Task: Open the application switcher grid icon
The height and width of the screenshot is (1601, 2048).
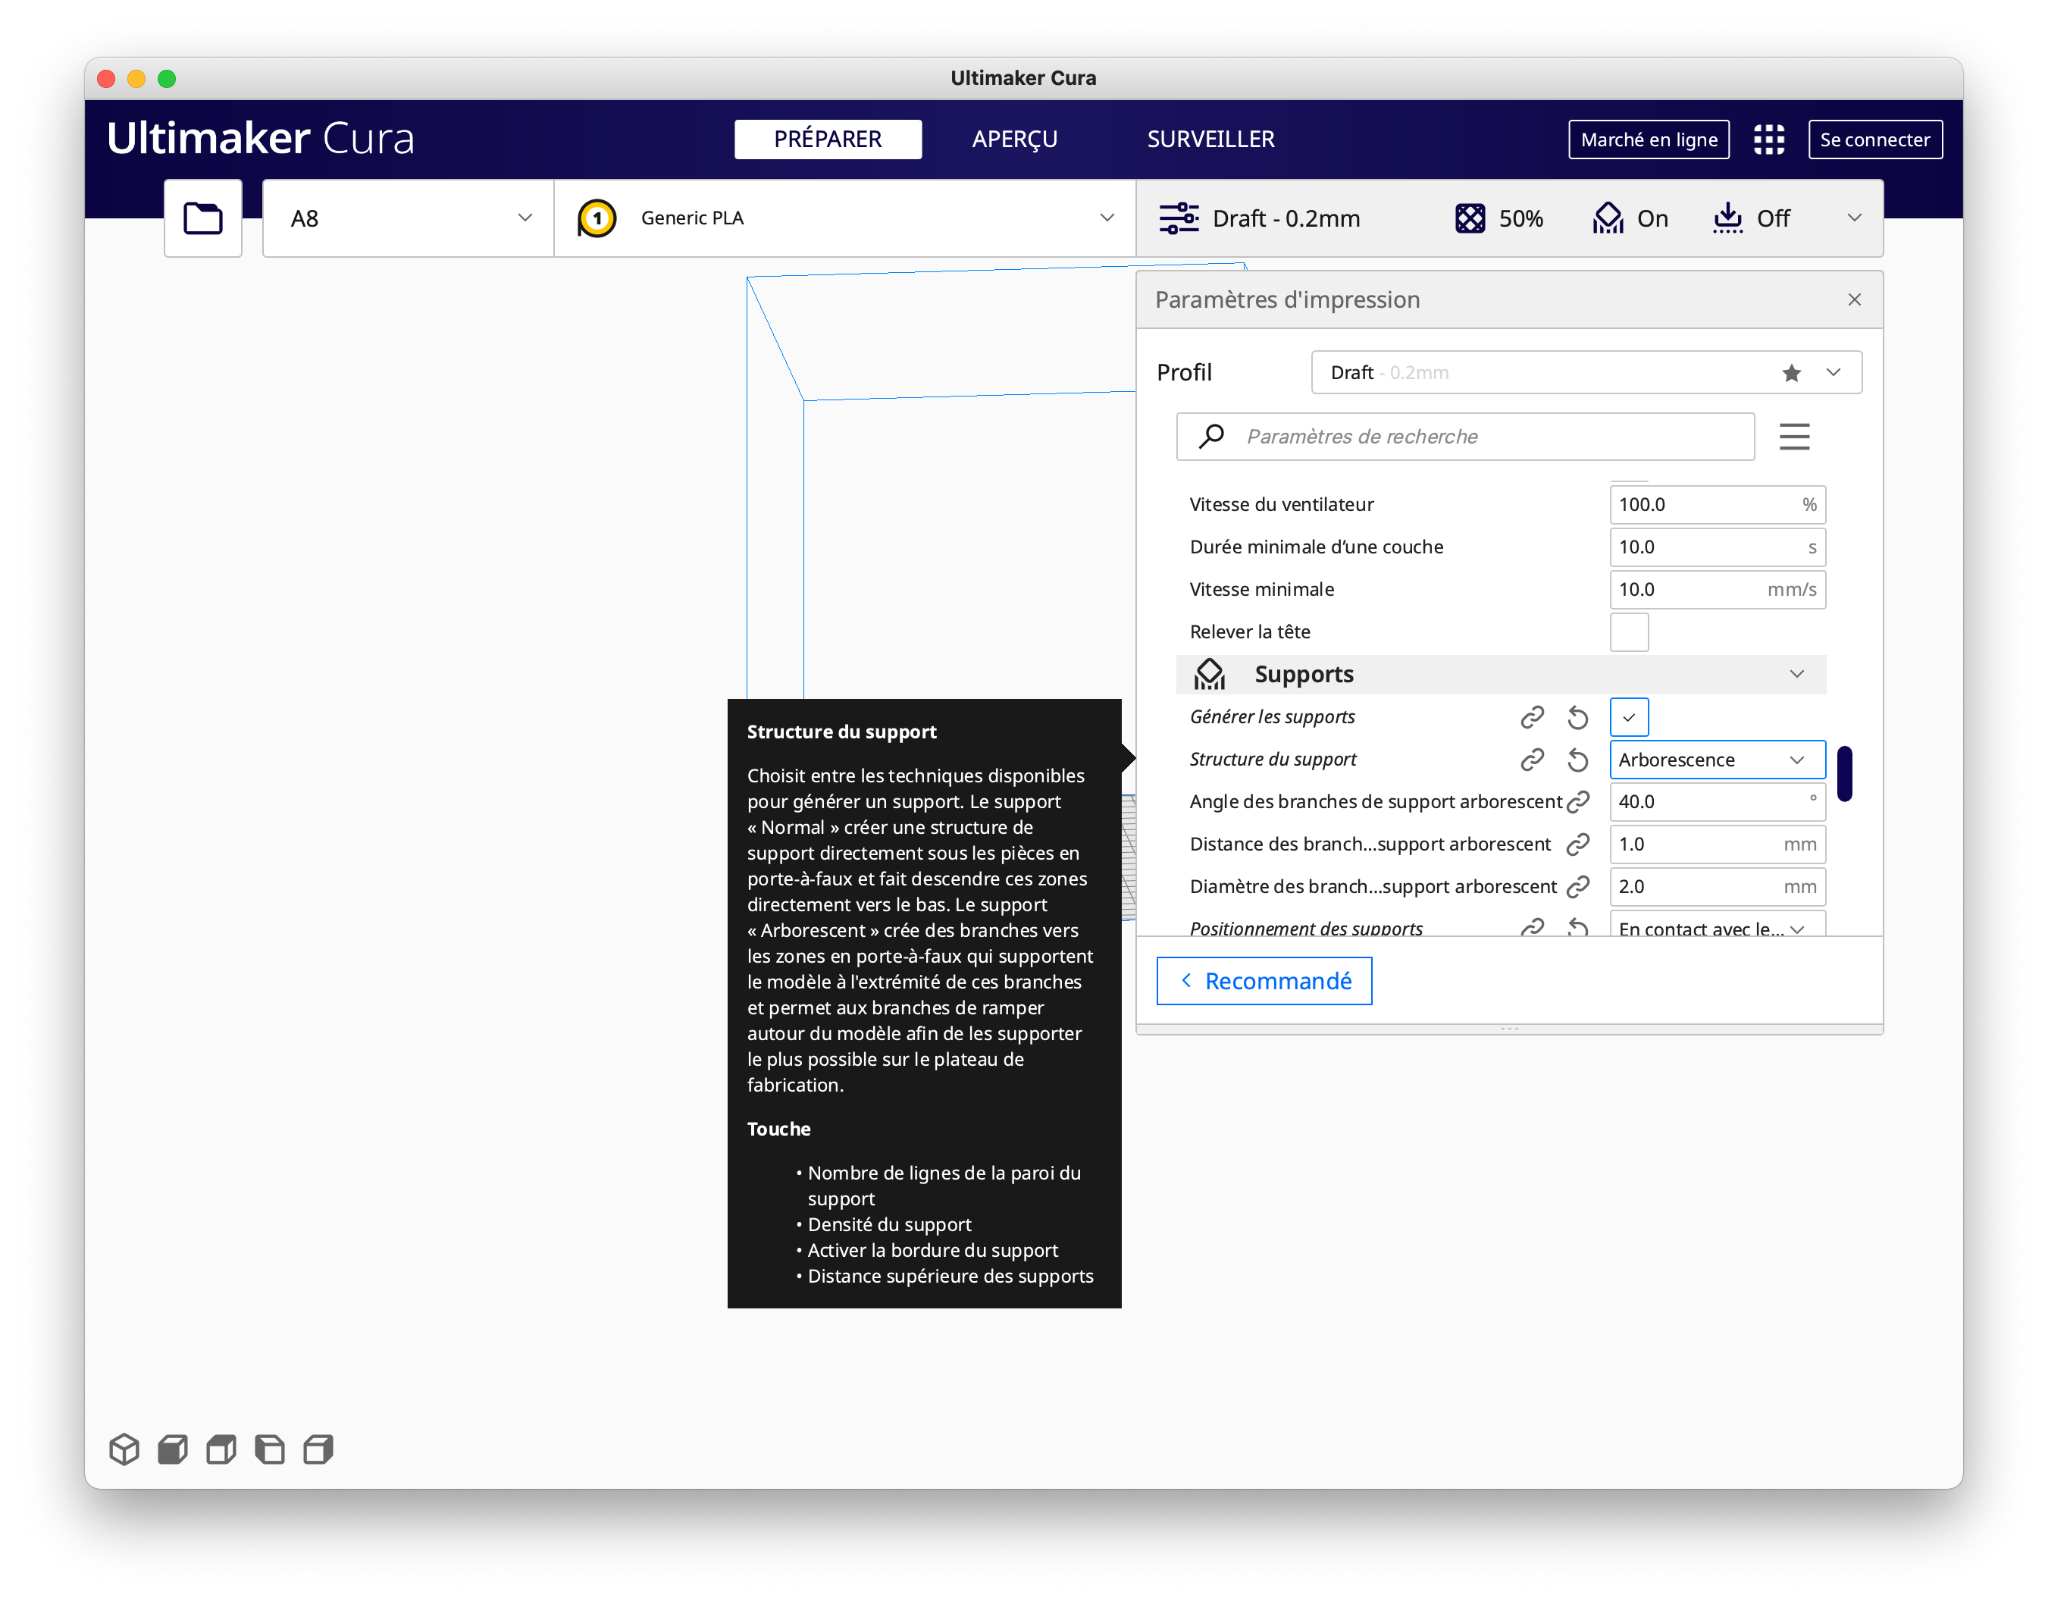Action: pyautogui.click(x=1768, y=139)
